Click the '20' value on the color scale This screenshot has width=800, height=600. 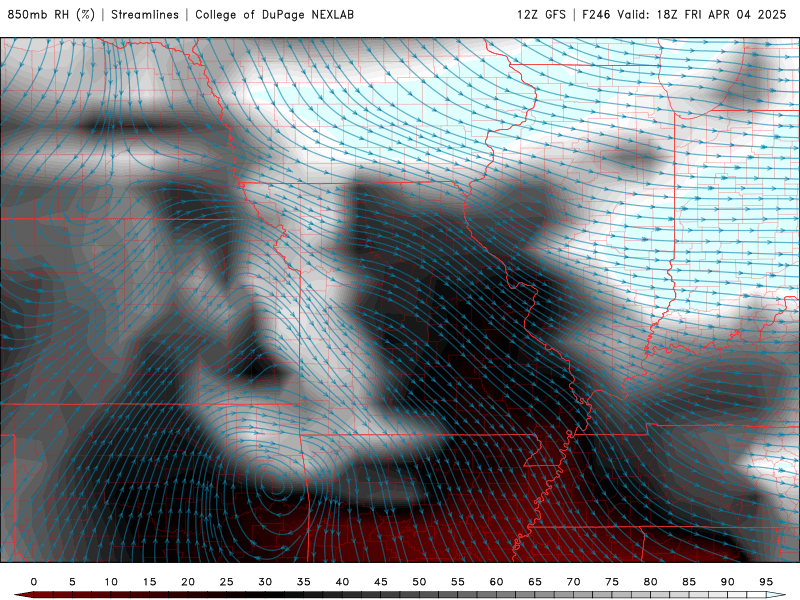coord(188,582)
